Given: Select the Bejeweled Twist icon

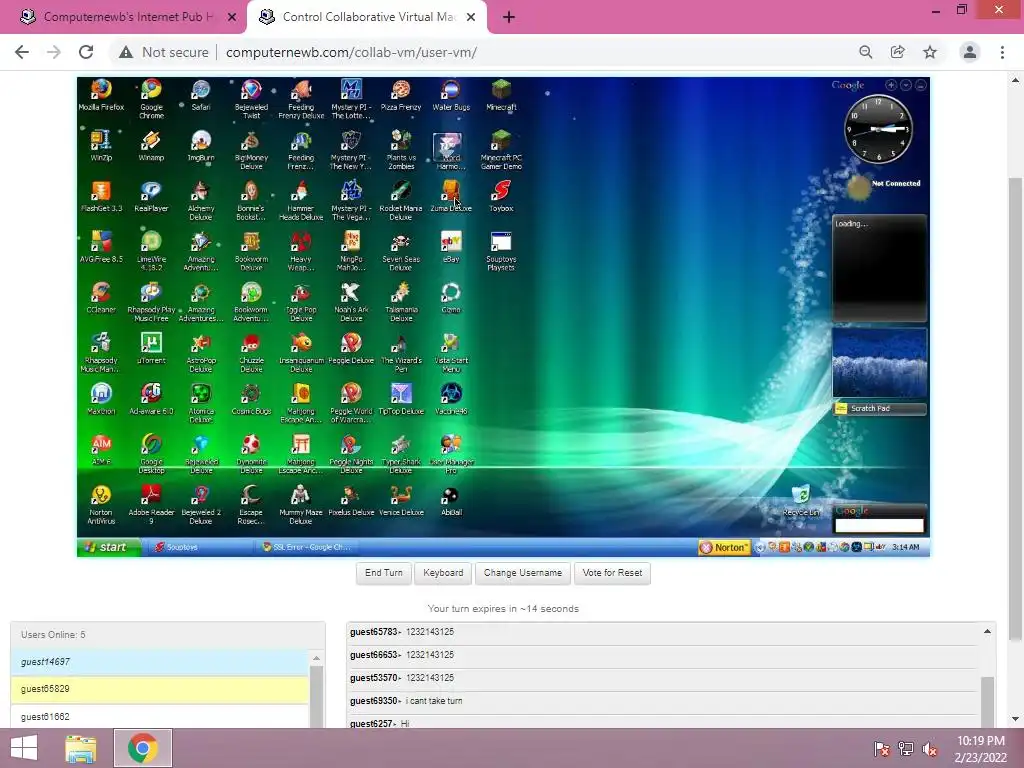Looking at the screenshot, I should [x=251, y=98].
